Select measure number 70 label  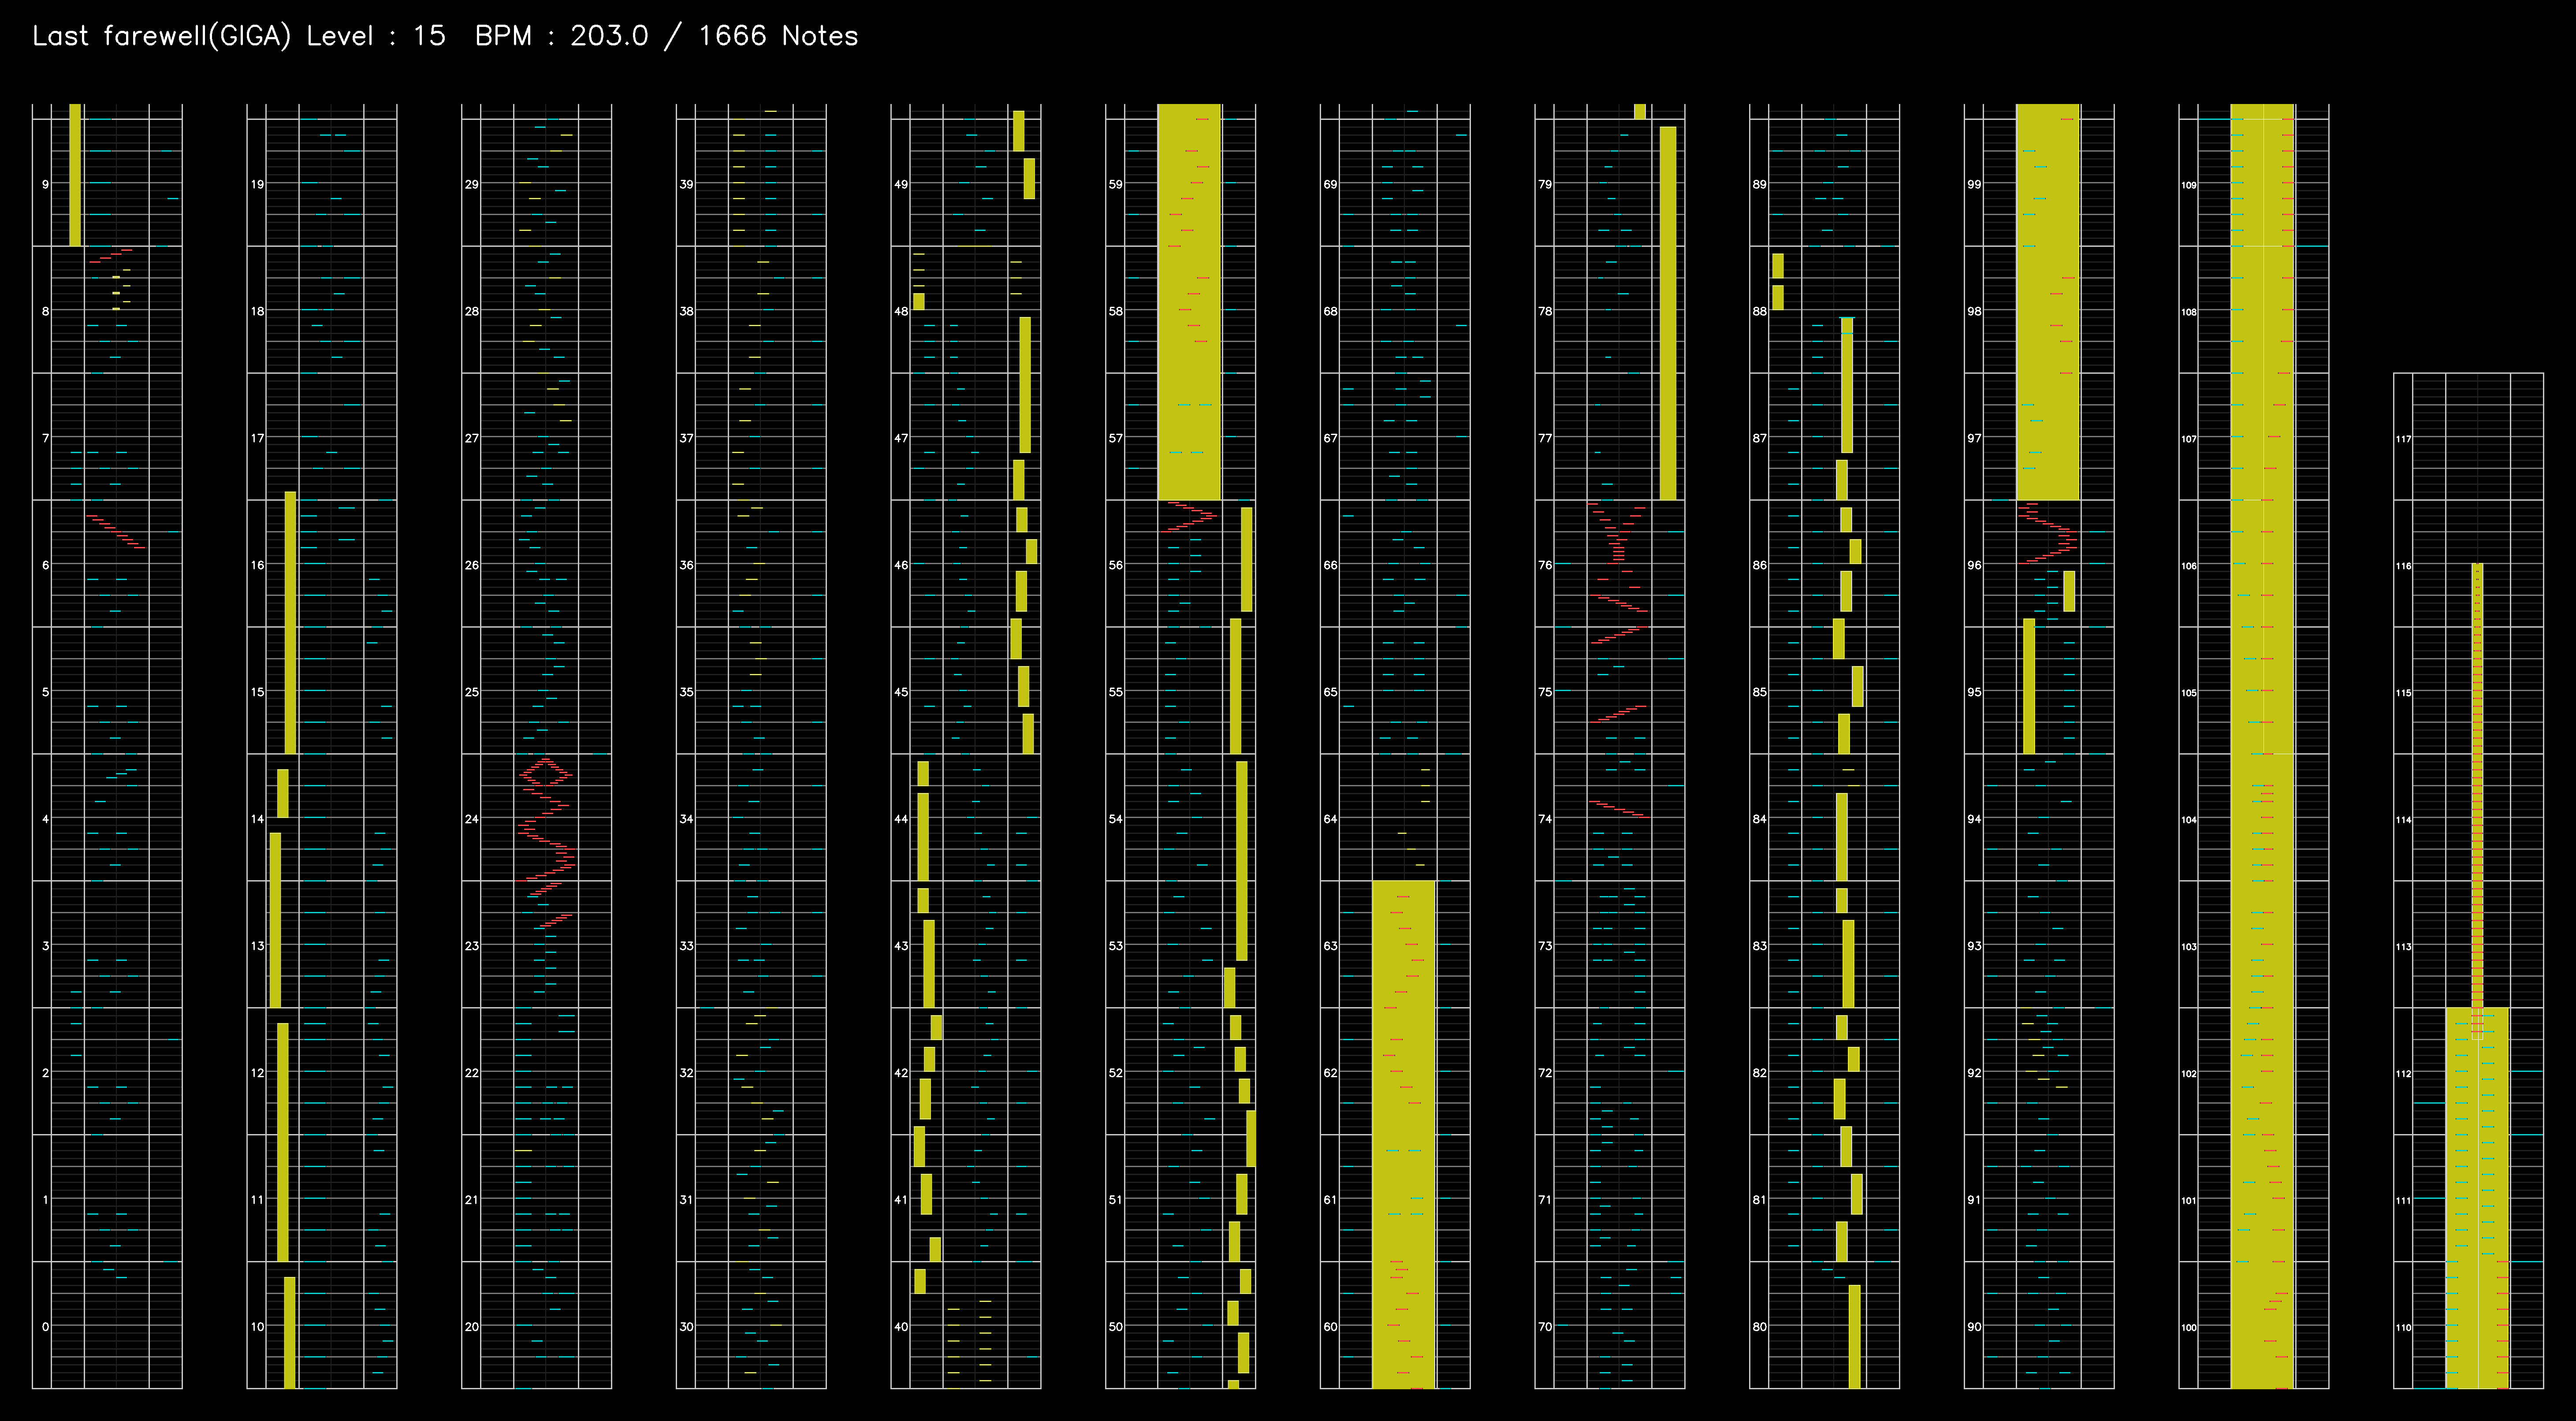coord(1545,1326)
